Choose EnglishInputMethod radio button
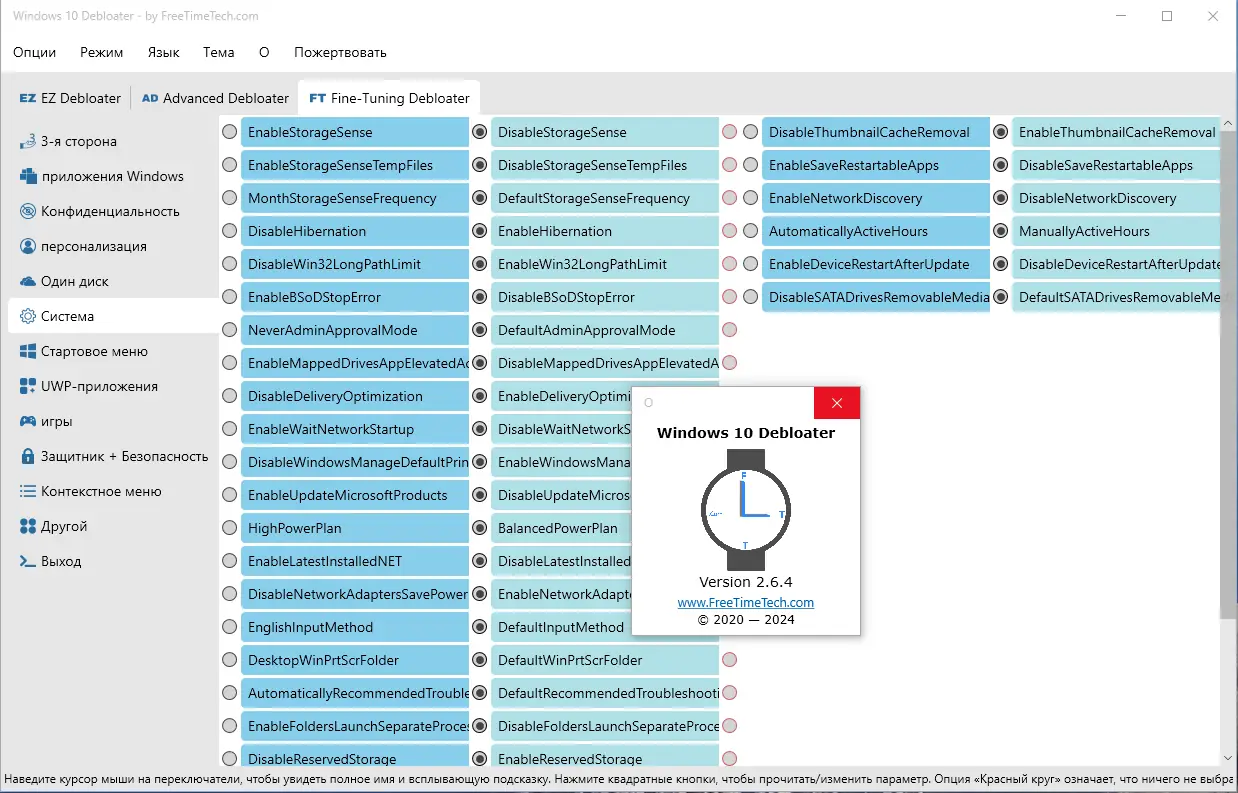The width and height of the screenshot is (1238, 793). tap(230, 627)
